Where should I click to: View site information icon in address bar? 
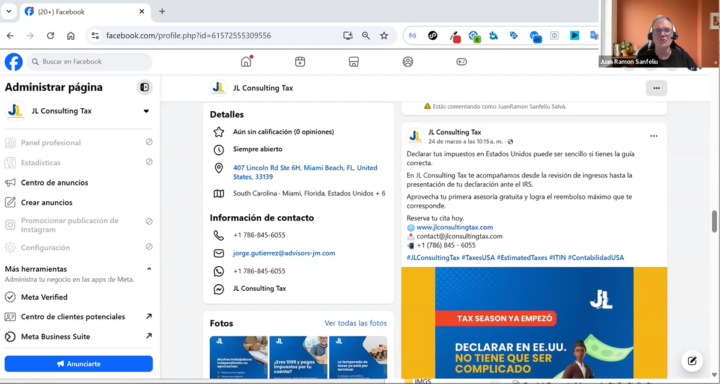coord(95,36)
